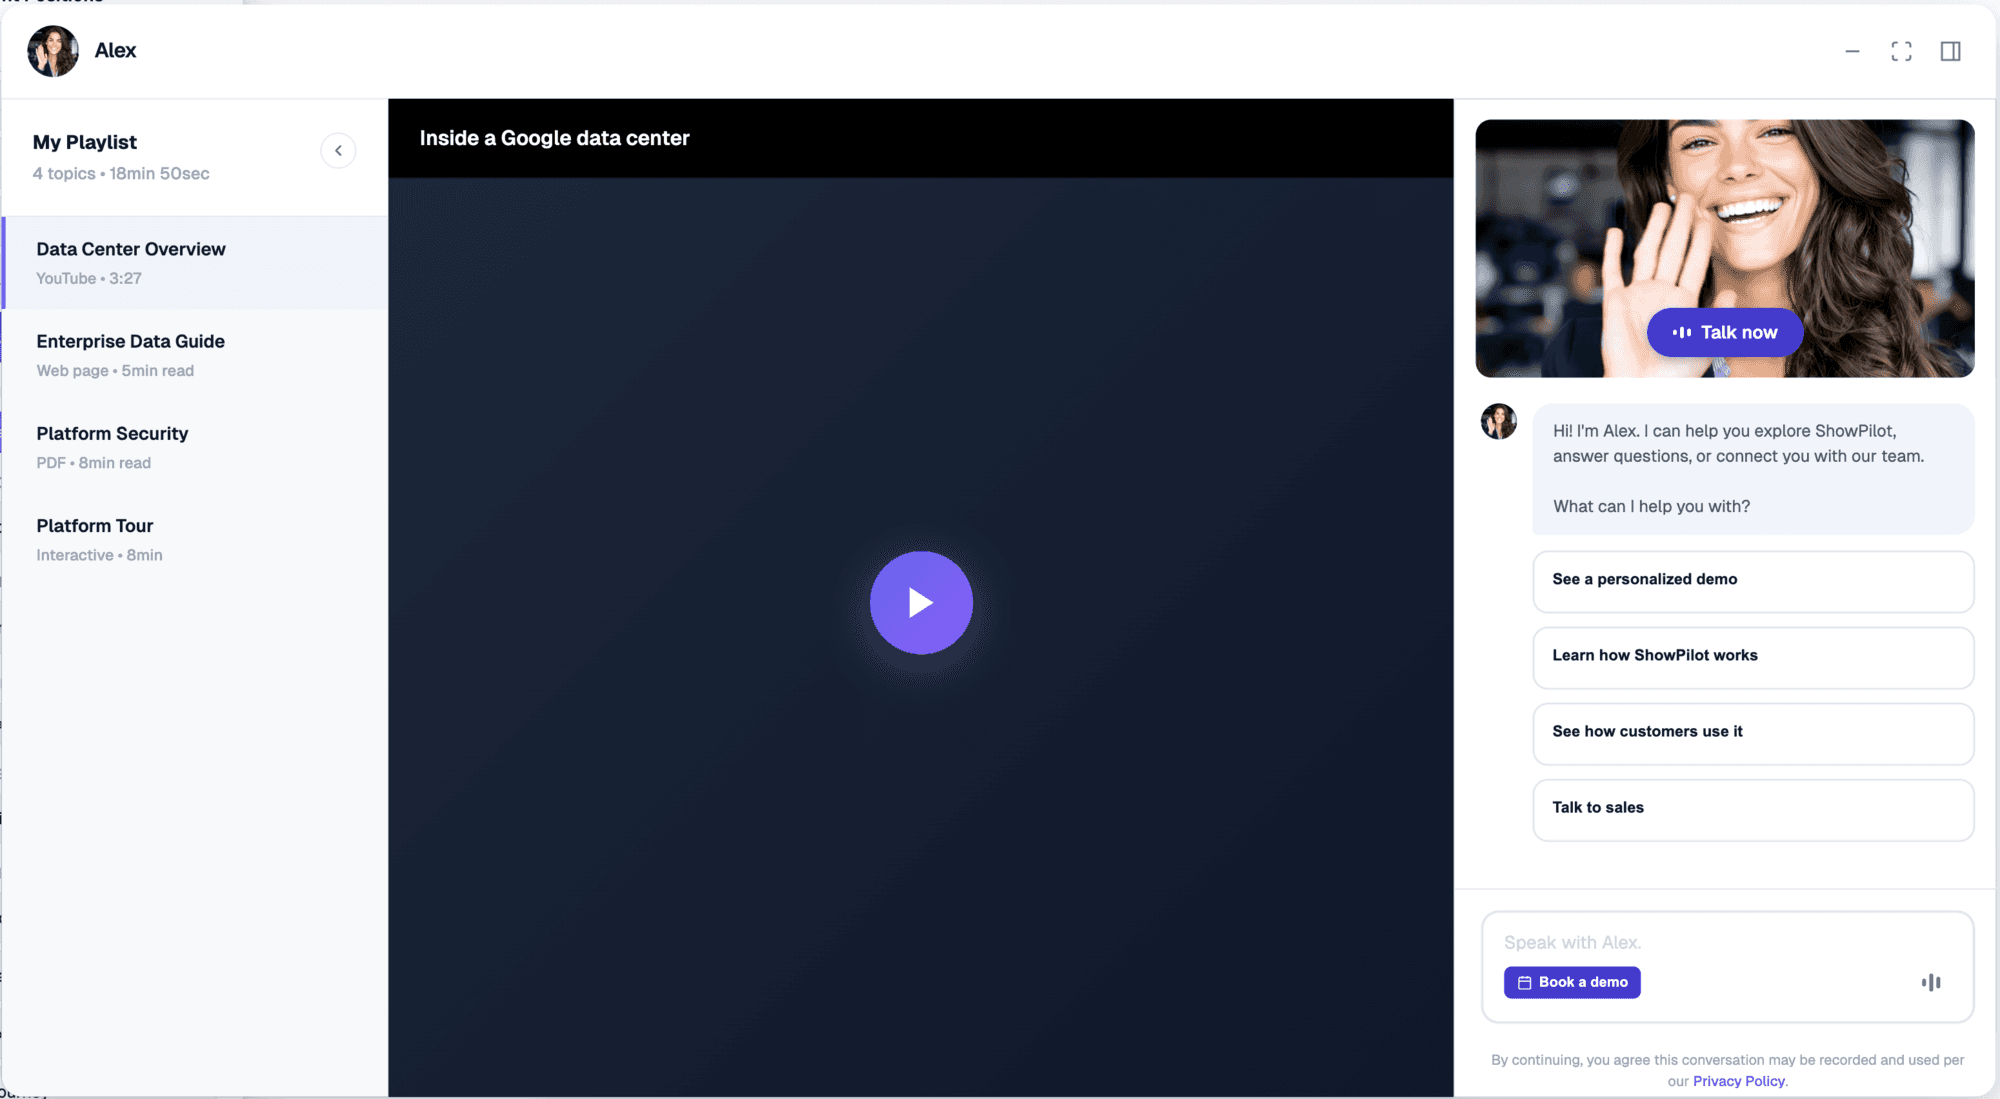Collapse the My Playlist sidebar
2000x1099 pixels.
click(339, 150)
